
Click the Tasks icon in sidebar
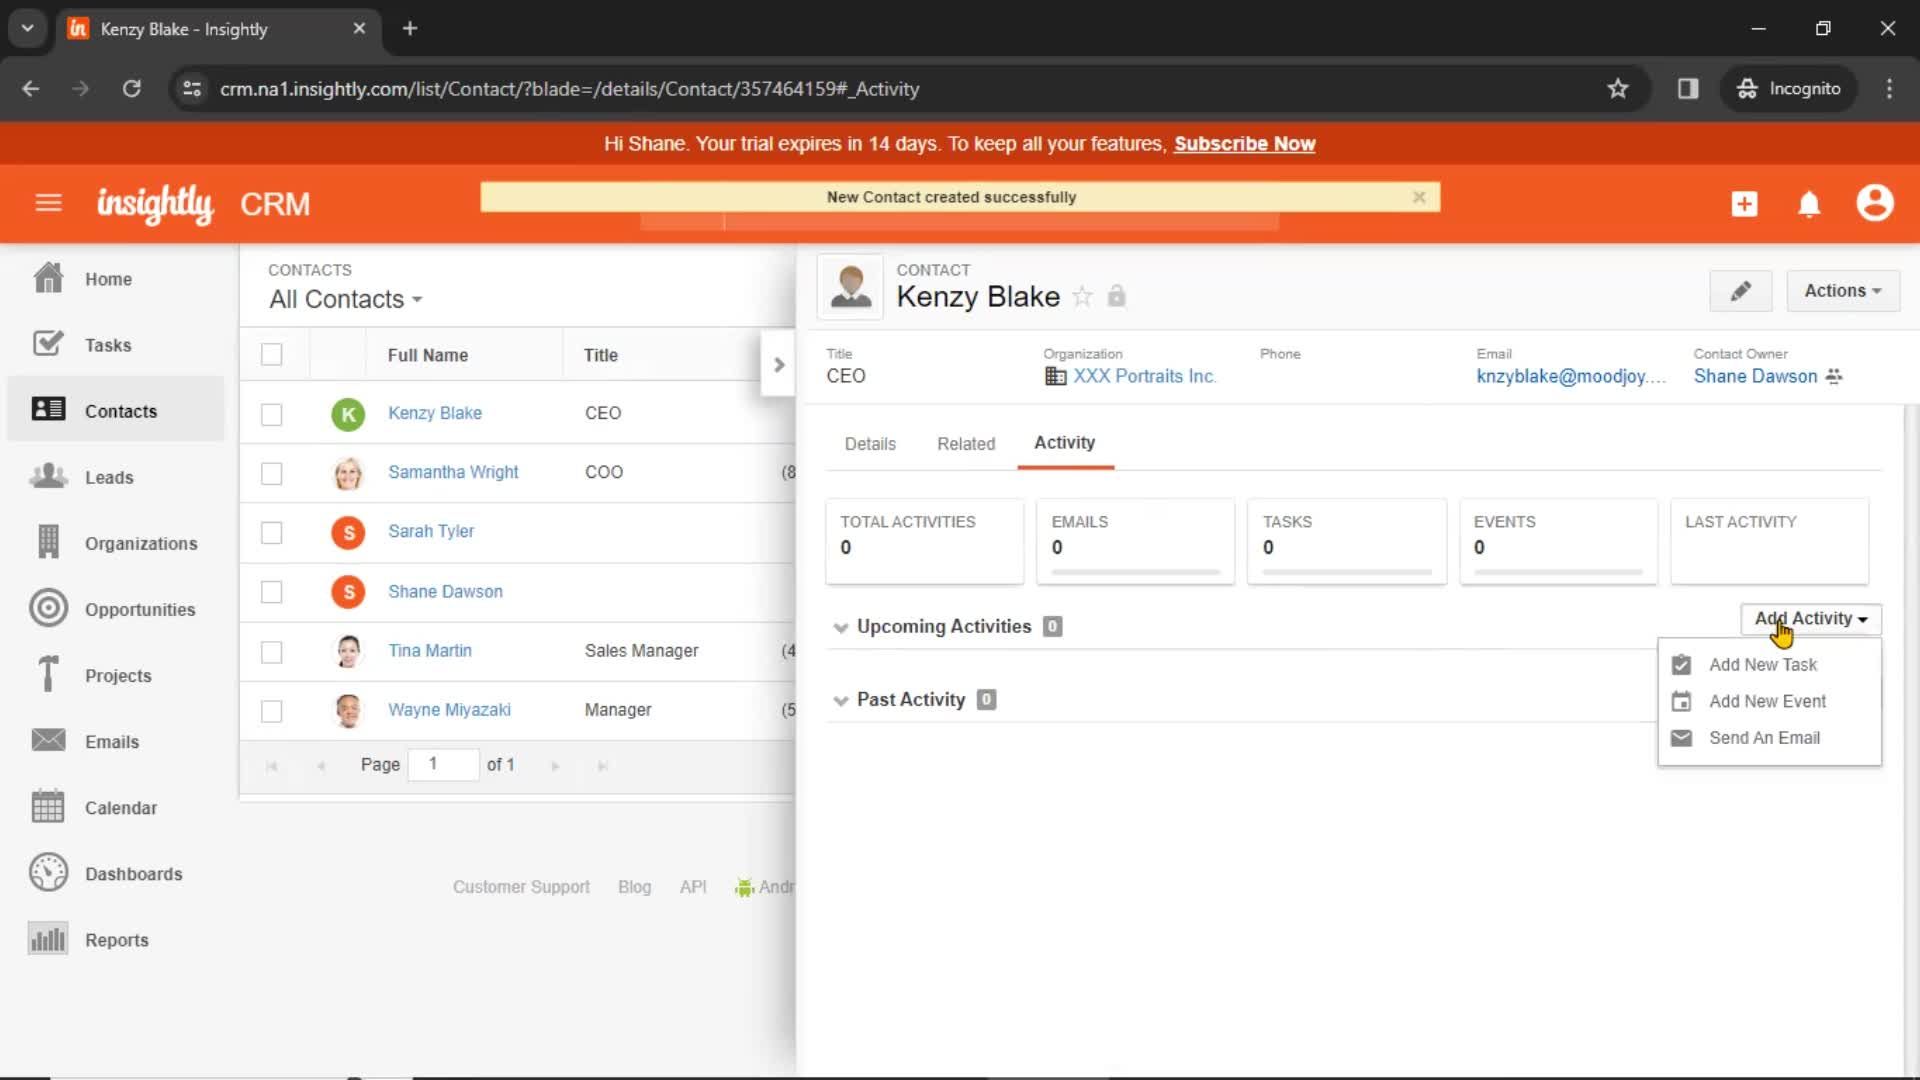point(48,344)
